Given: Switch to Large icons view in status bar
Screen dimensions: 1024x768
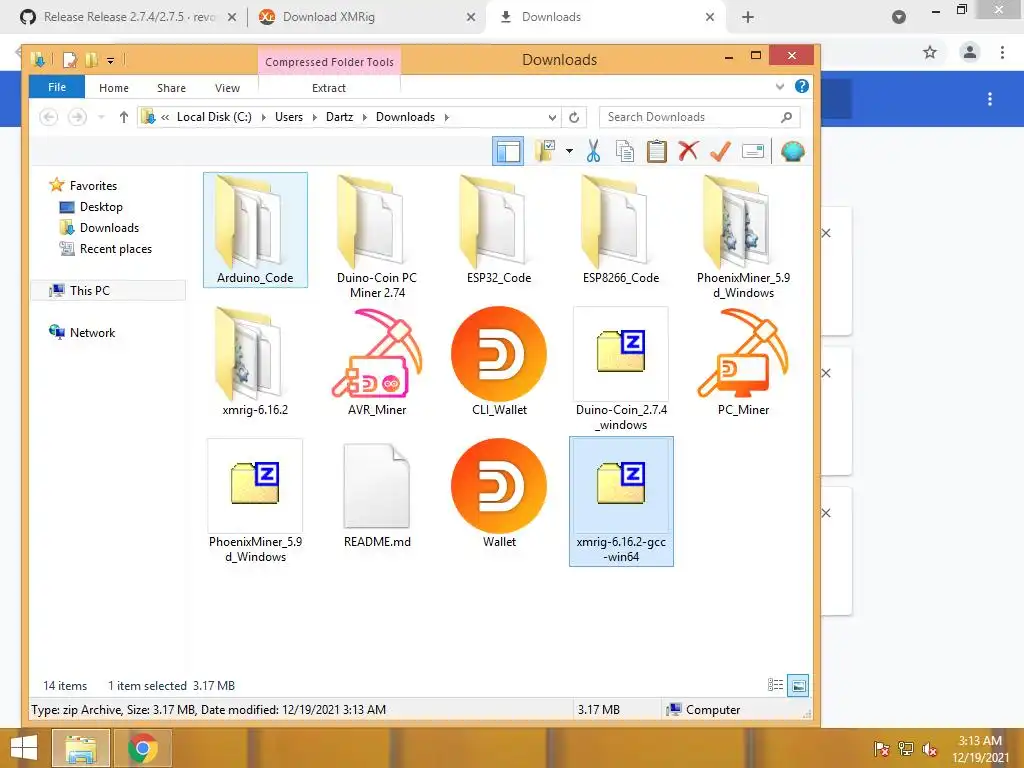Looking at the screenshot, I should (798, 685).
